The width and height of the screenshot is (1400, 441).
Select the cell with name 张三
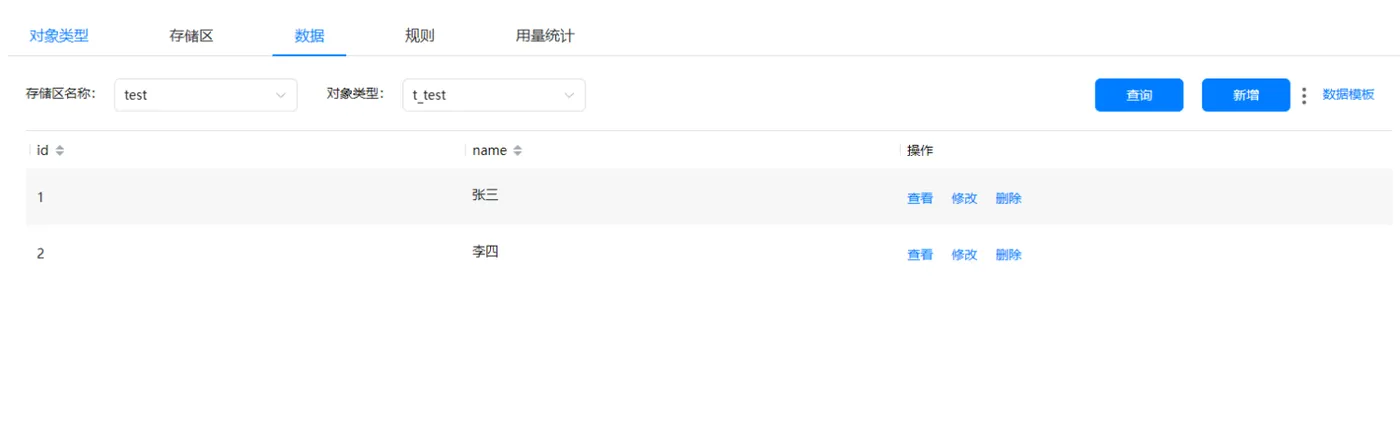point(485,196)
